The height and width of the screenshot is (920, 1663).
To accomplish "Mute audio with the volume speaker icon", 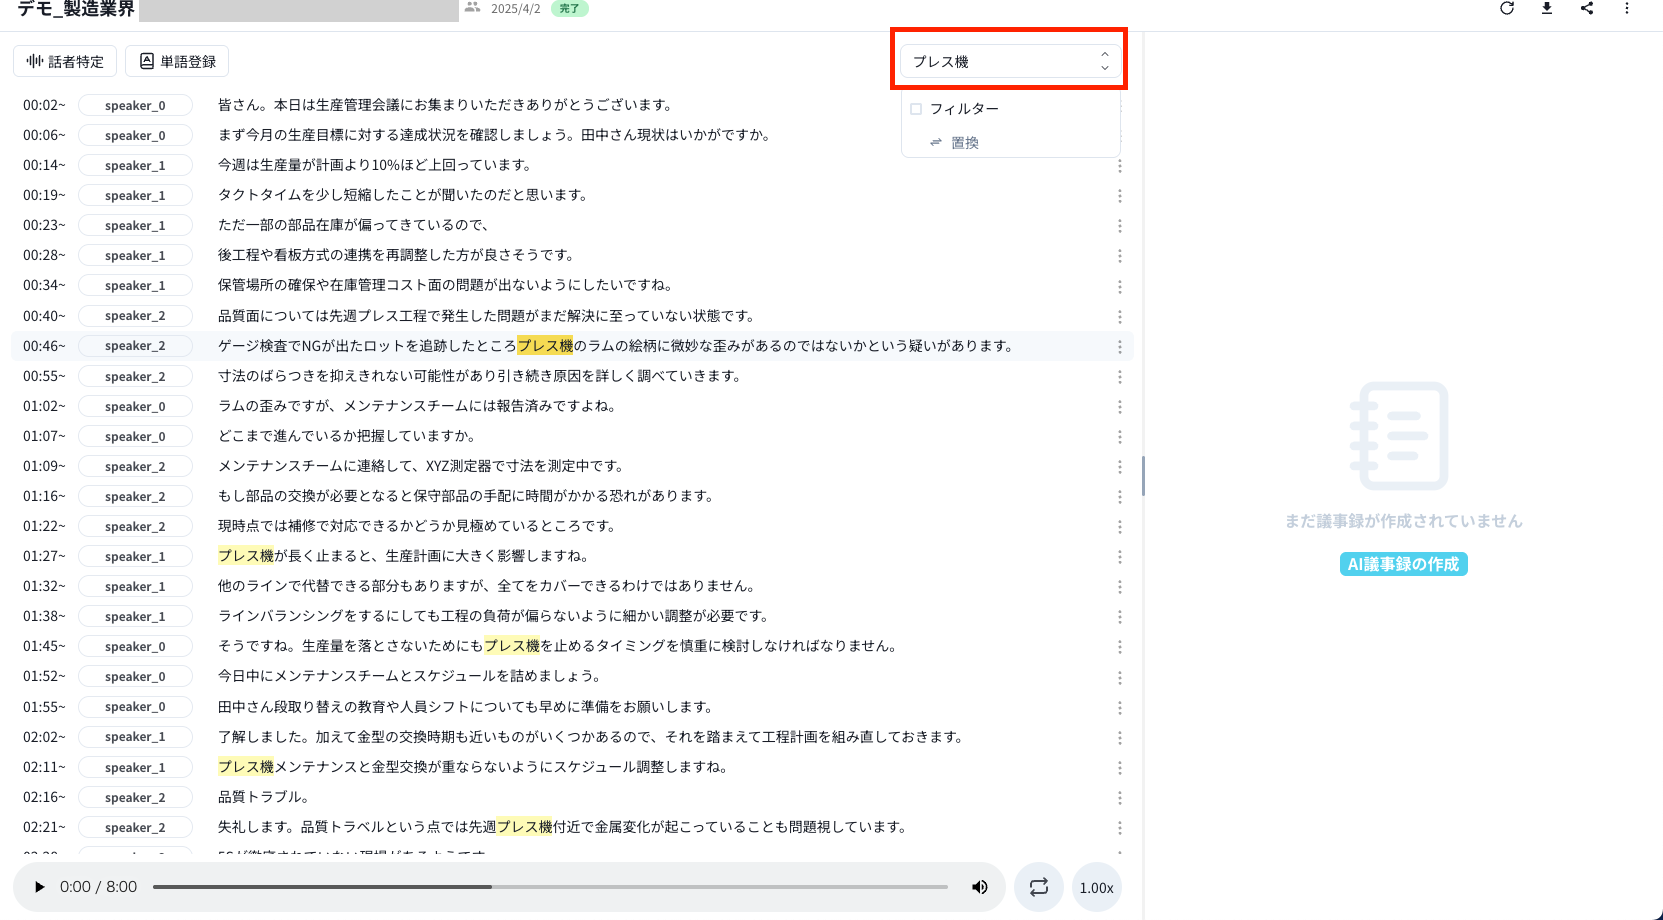I will tap(980, 887).
